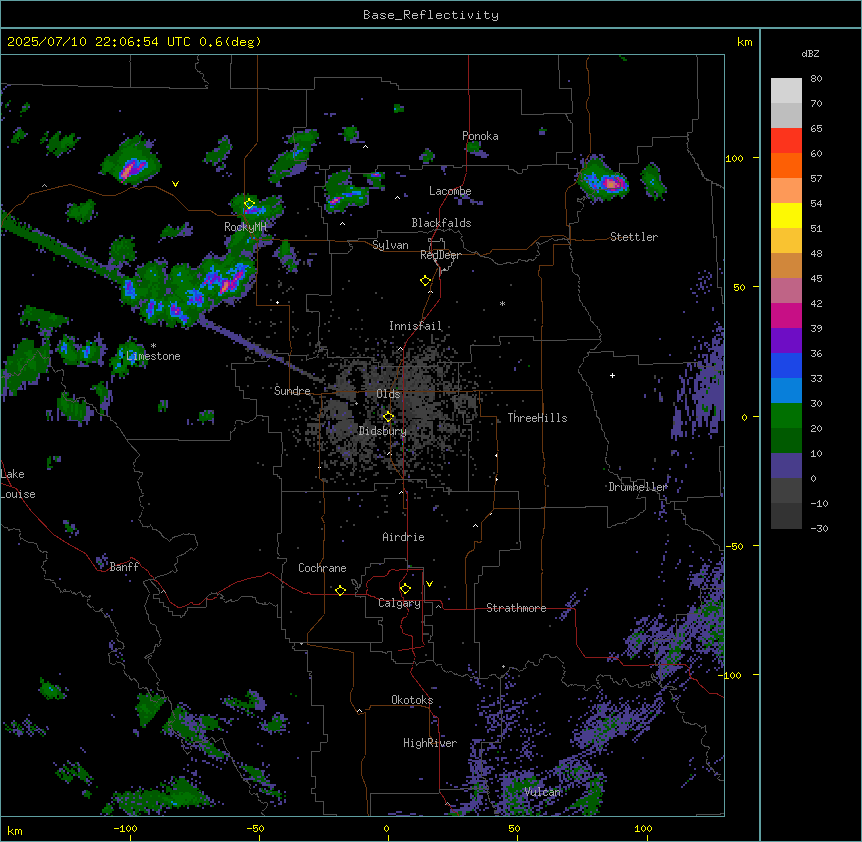Click the Limestone label
The image size is (862, 842).
pyautogui.click(x=153, y=356)
